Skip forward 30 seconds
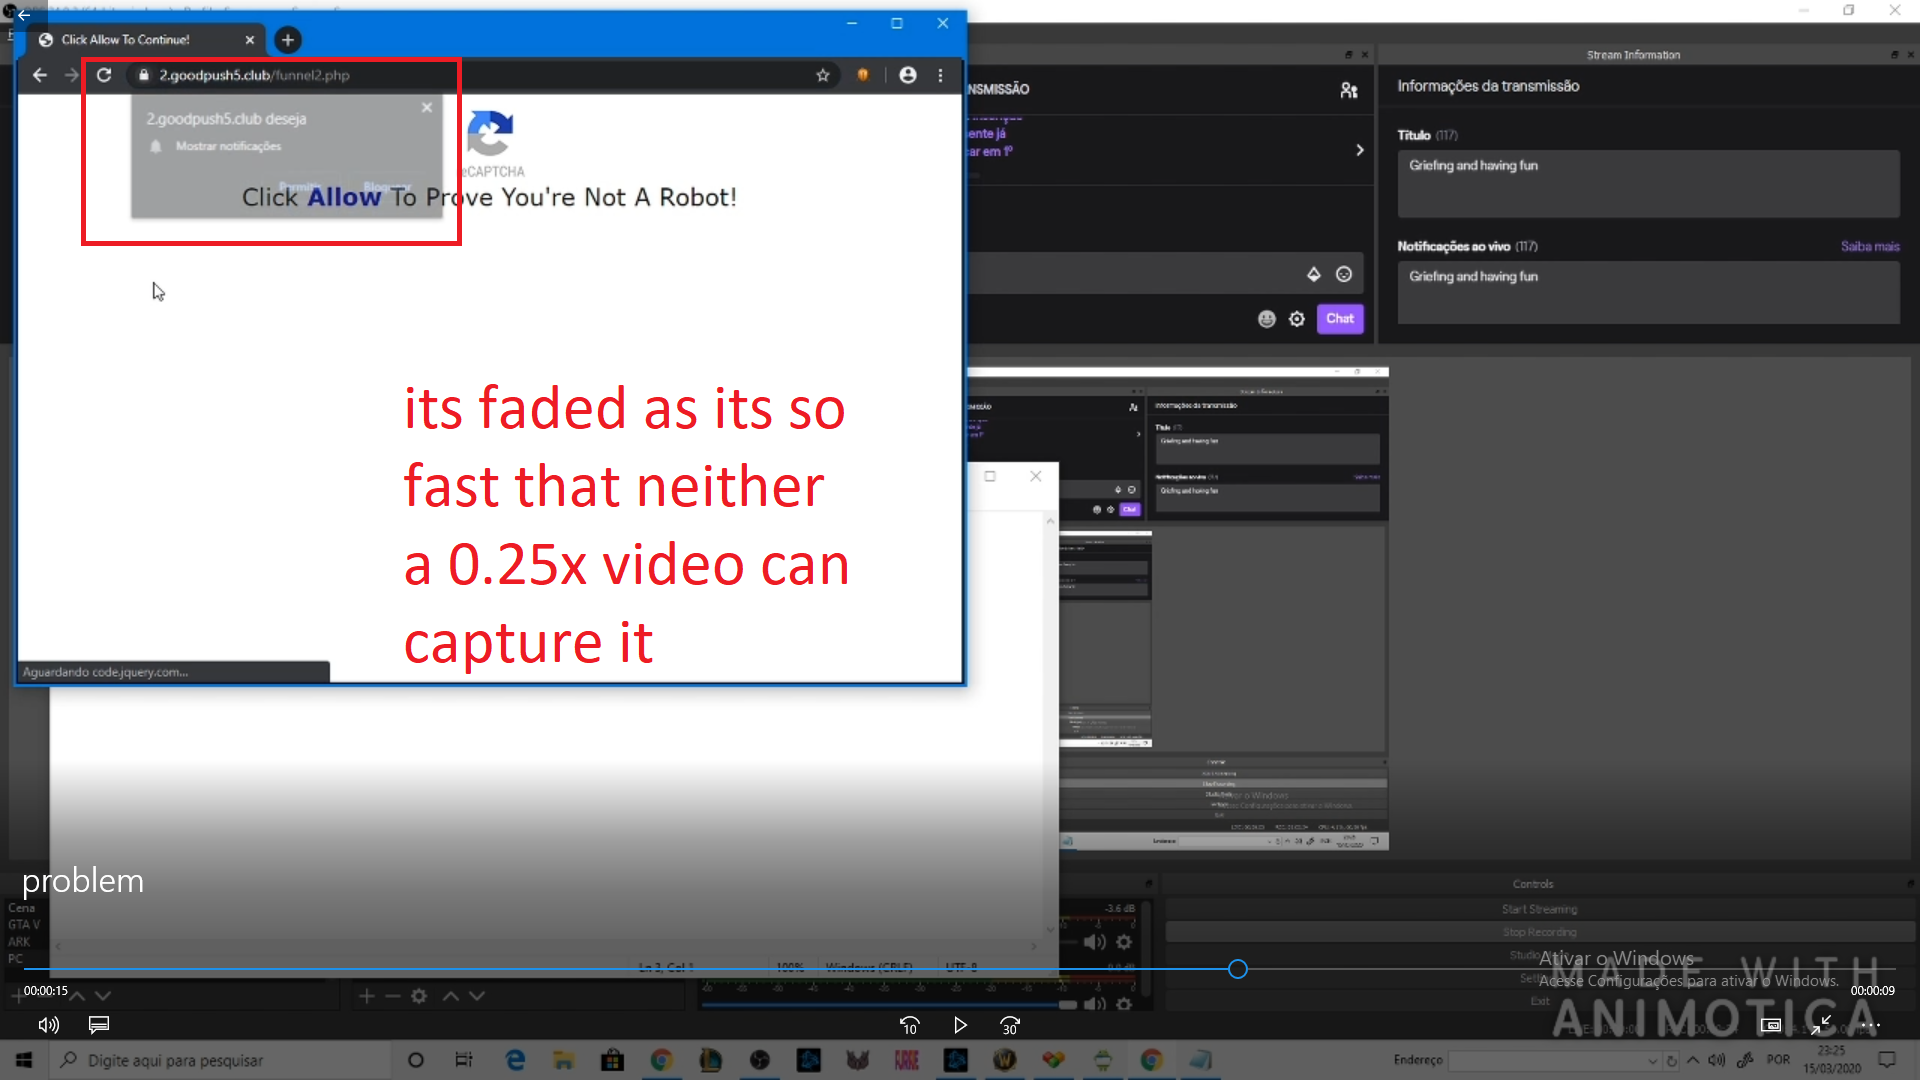 pyautogui.click(x=1010, y=1026)
